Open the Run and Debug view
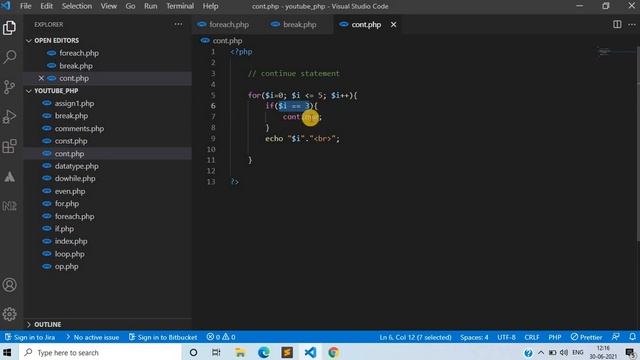The height and width of the screenshot is (360, 640). (x=9, y=117)
